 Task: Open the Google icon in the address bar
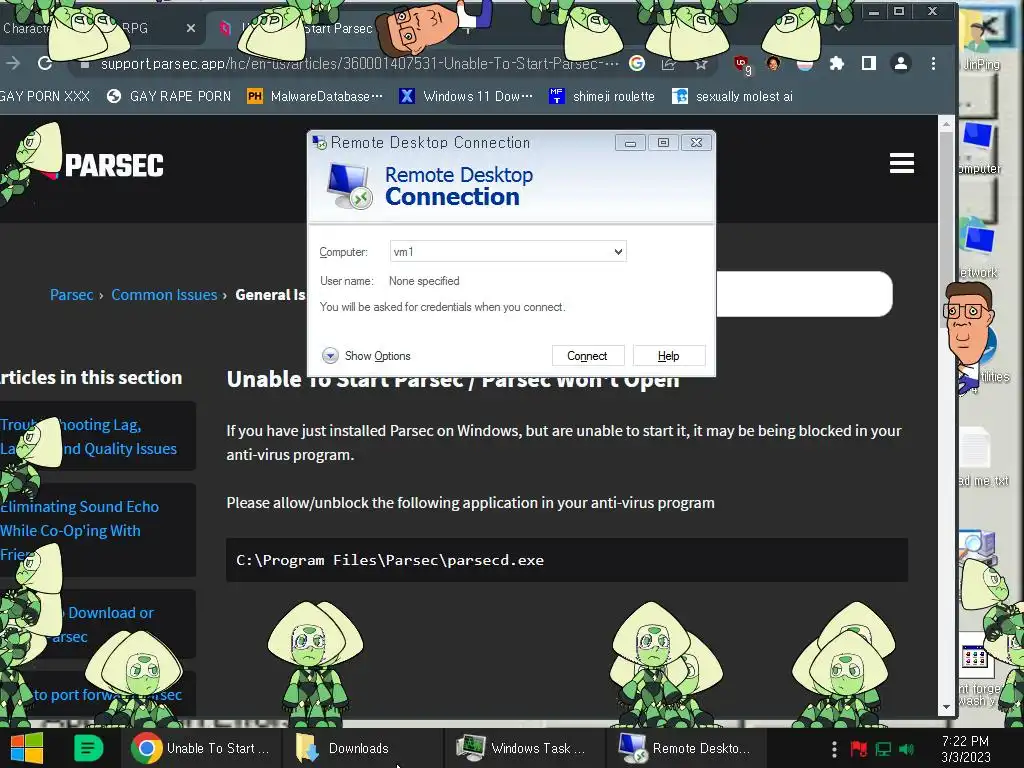(637, 63)
